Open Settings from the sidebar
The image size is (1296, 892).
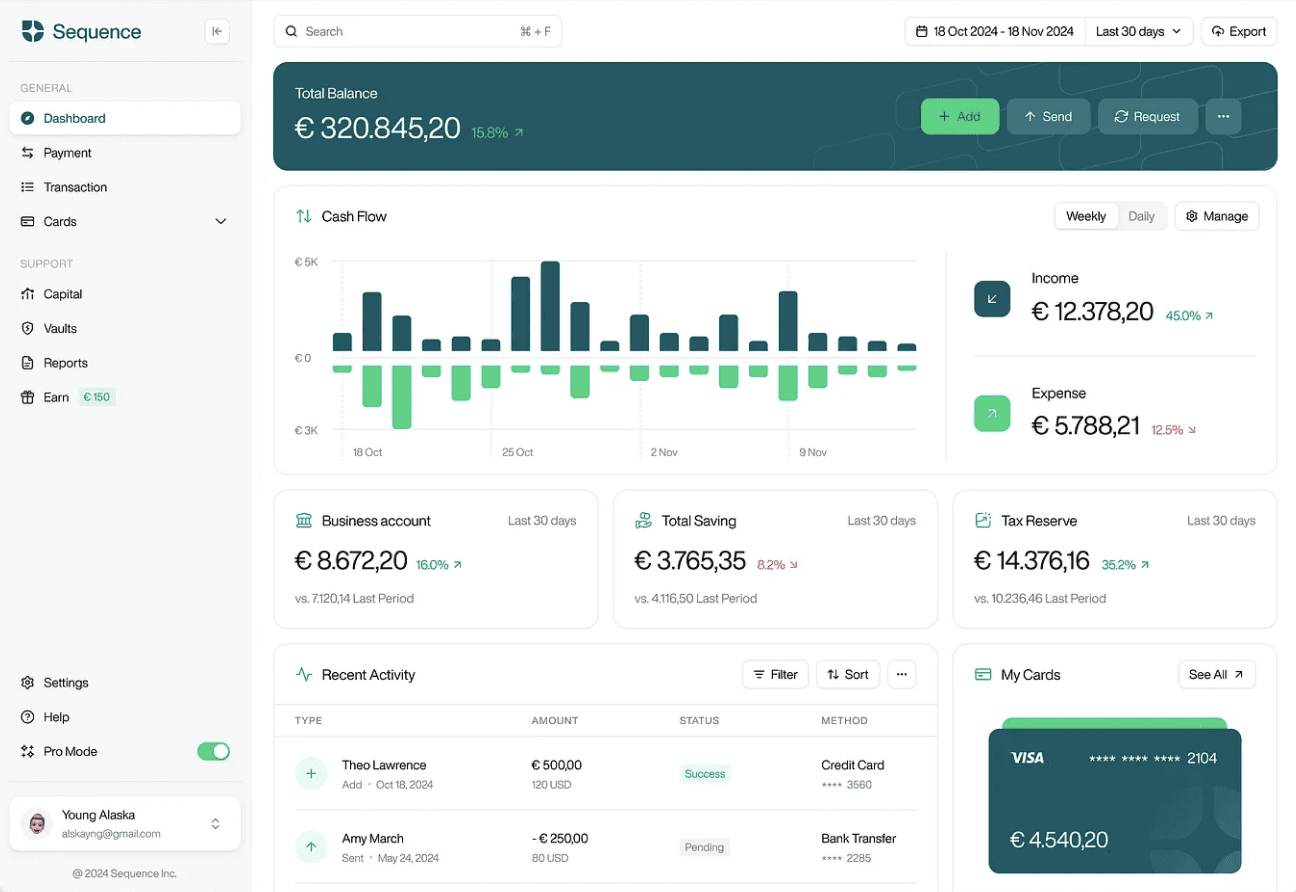point(28,682)
